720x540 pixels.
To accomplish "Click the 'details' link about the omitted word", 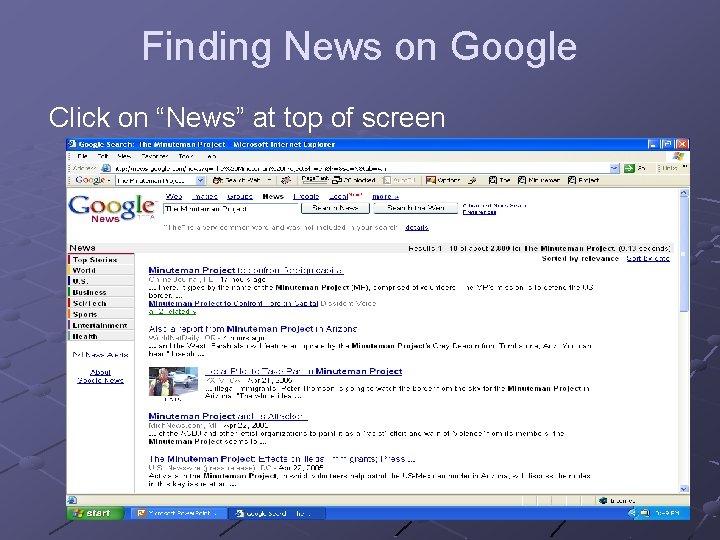I will pyautogui.click(x=416, y=227).
